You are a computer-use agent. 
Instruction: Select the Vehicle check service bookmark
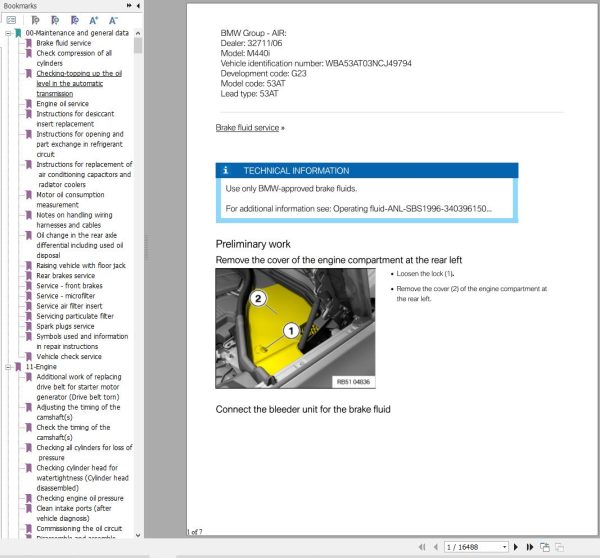point(69,356)
